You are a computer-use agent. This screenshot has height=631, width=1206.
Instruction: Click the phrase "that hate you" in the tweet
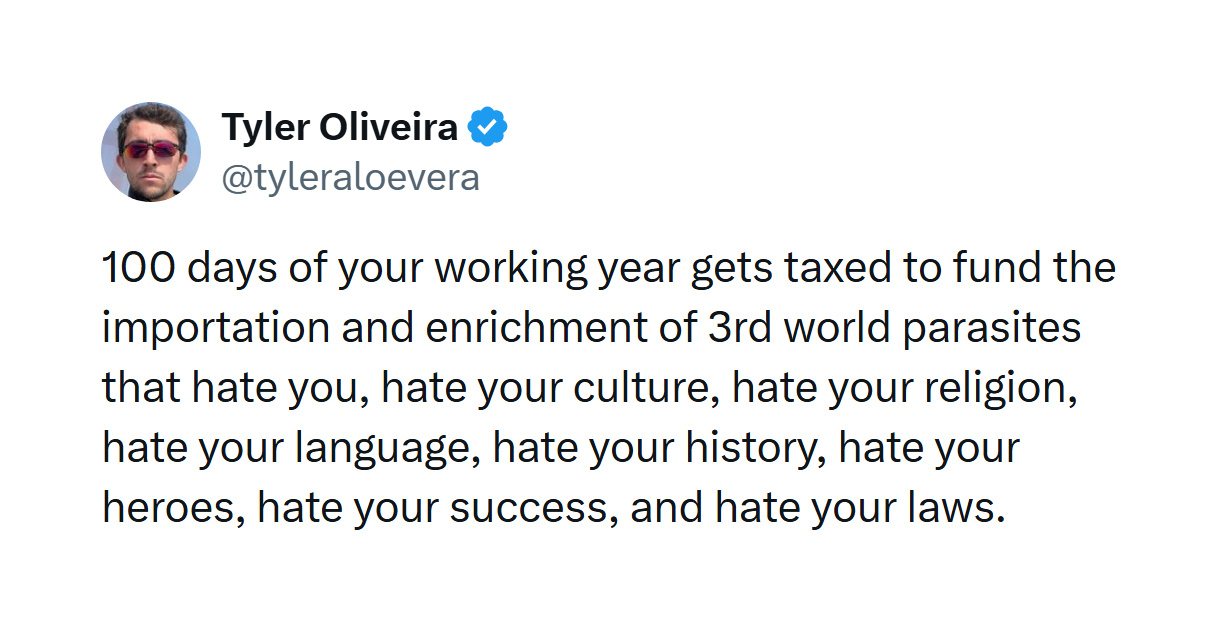tap(226, 389)
